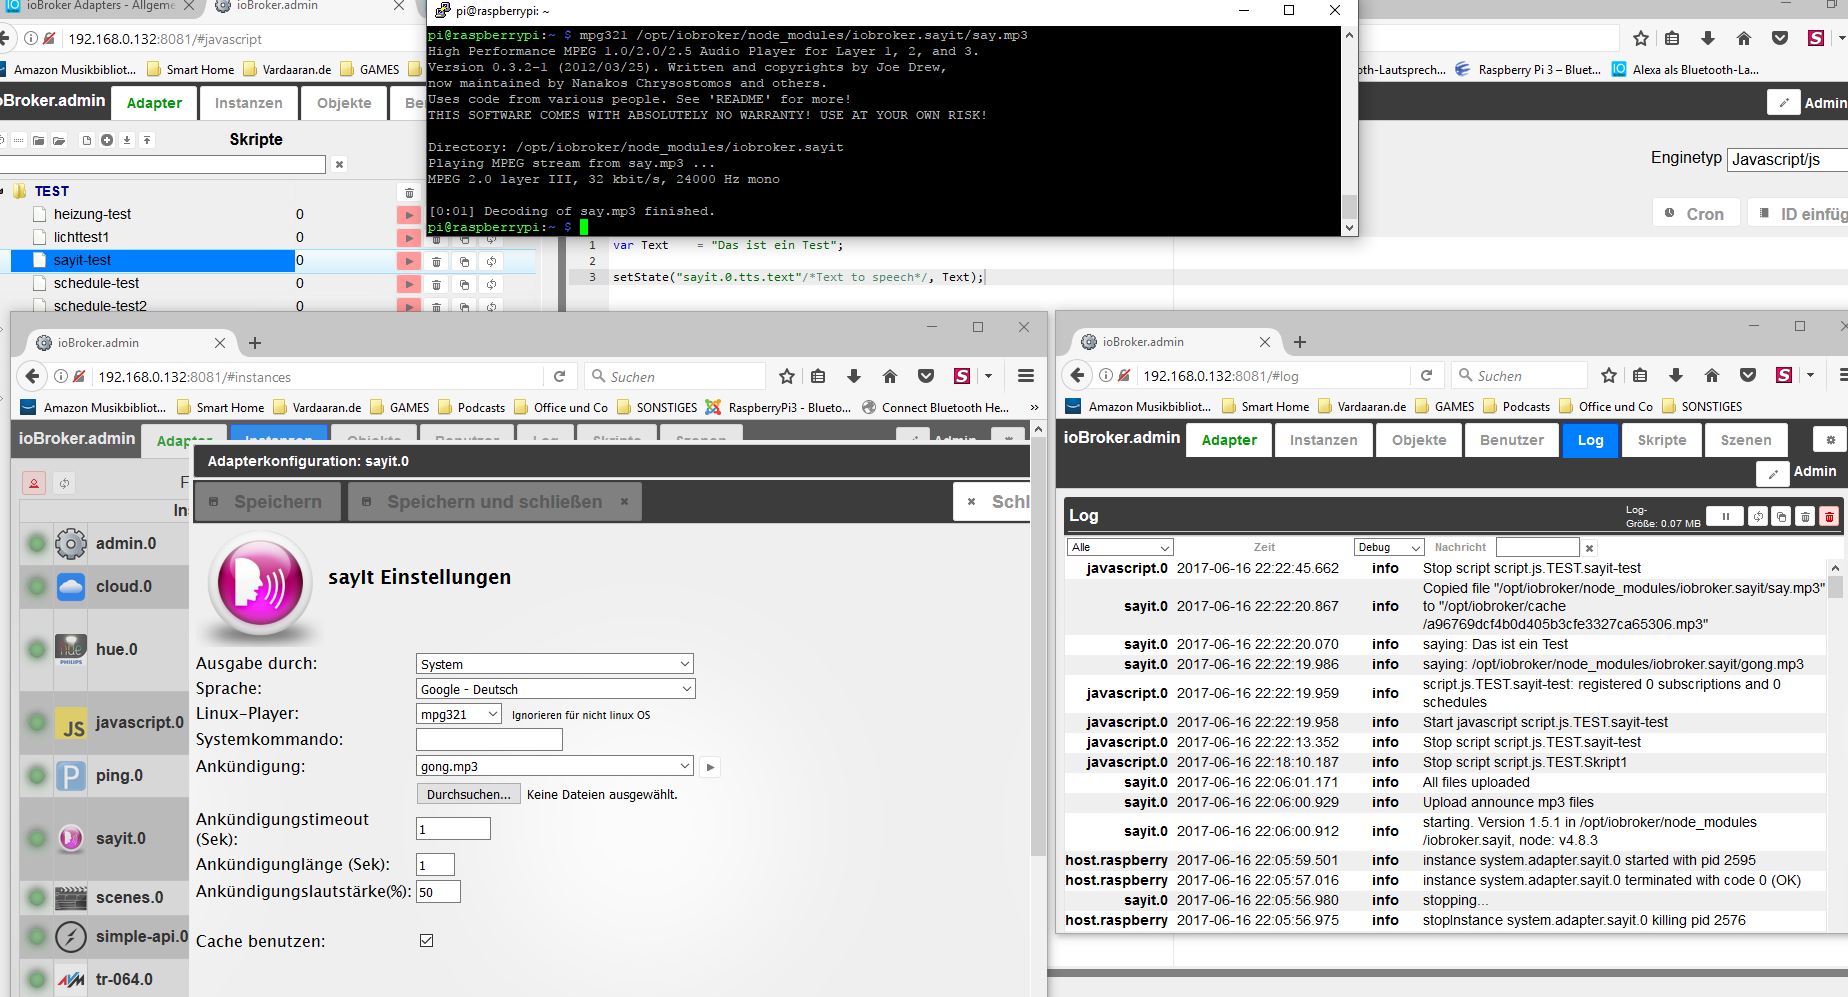Clear the Nachricht filter with the x icon
The image size is (1848, 997).
click(1589, 548)
